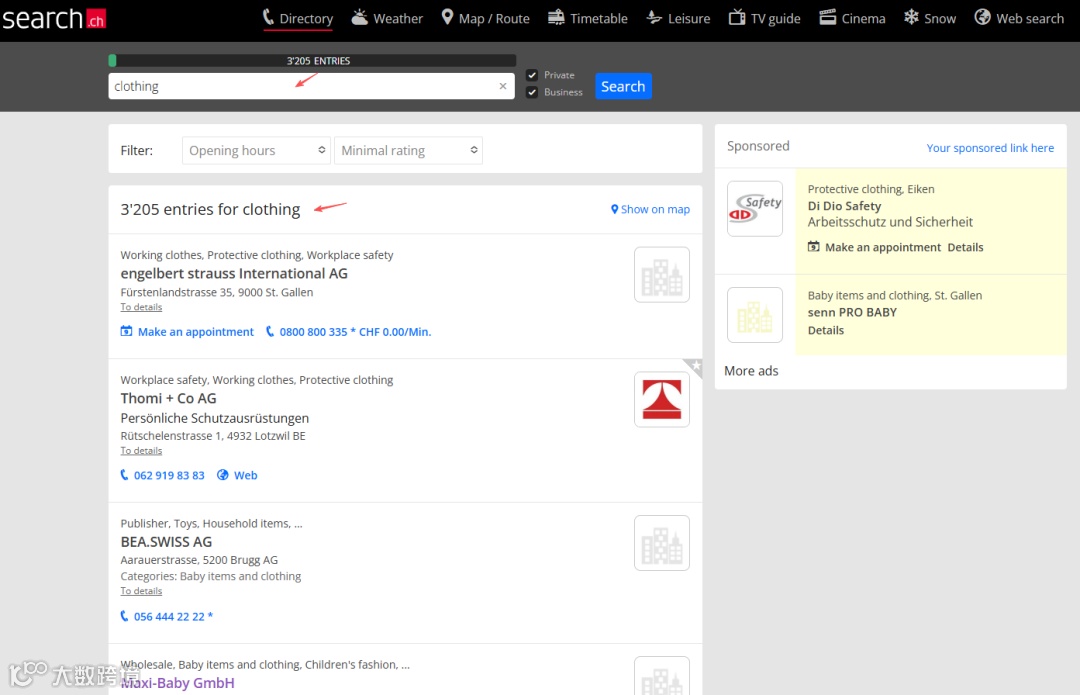Image resolution: width=1080 pixels, height=695 pixels.
Task: Click Make an appointment for Di Dio Safety
Action: point(875,247)
